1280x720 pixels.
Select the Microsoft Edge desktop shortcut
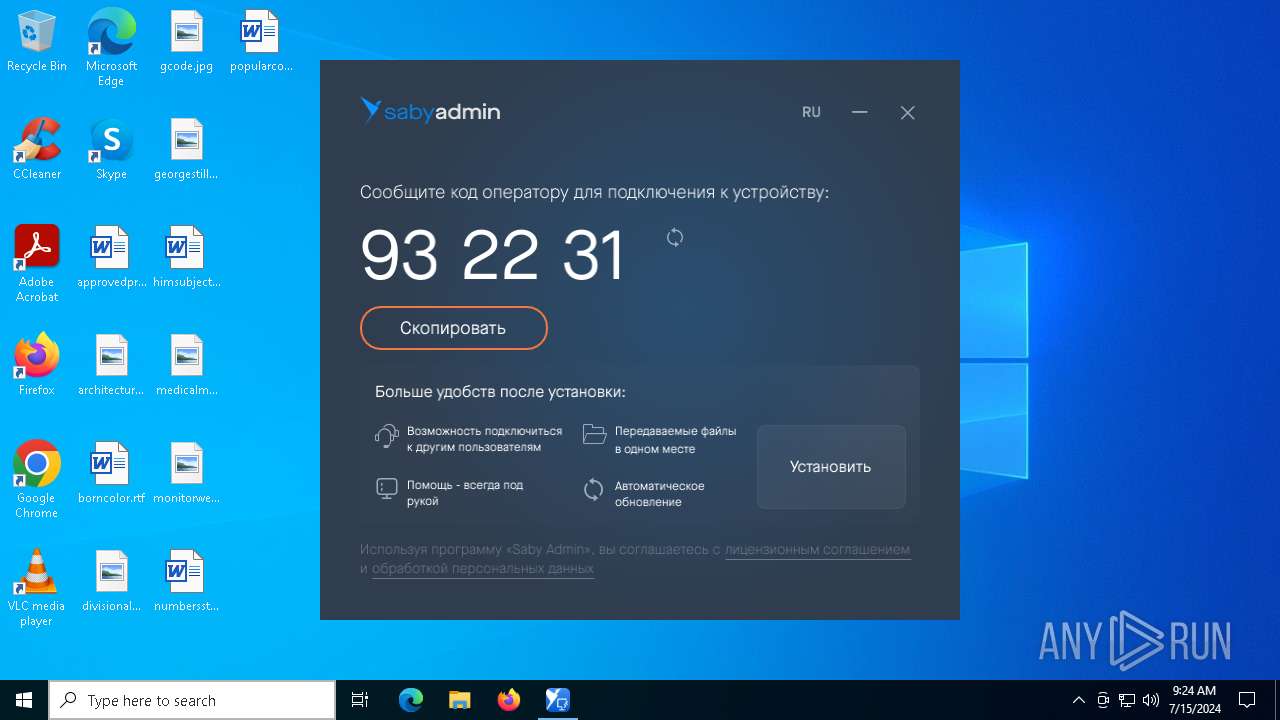tap(111, 48)
